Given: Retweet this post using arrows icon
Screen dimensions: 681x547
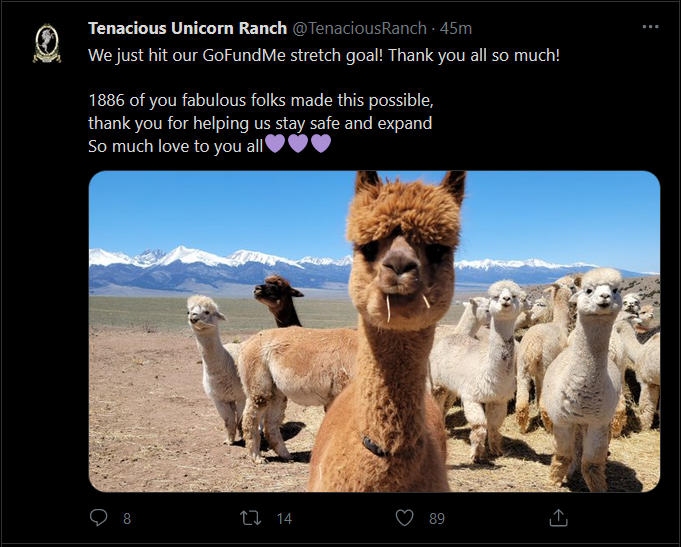Looking at the screenshot, I should 251,518.
